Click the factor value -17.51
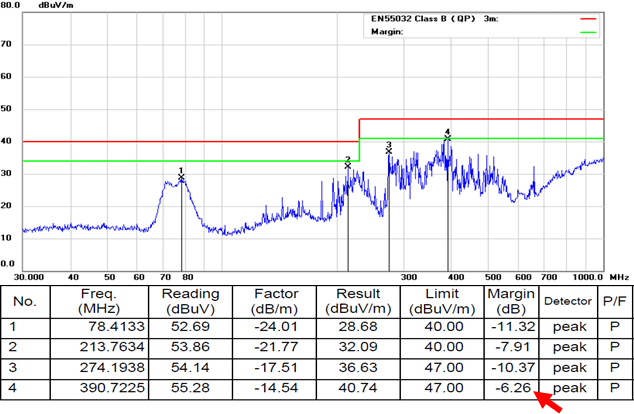634x414 pixels. point(276,368)
